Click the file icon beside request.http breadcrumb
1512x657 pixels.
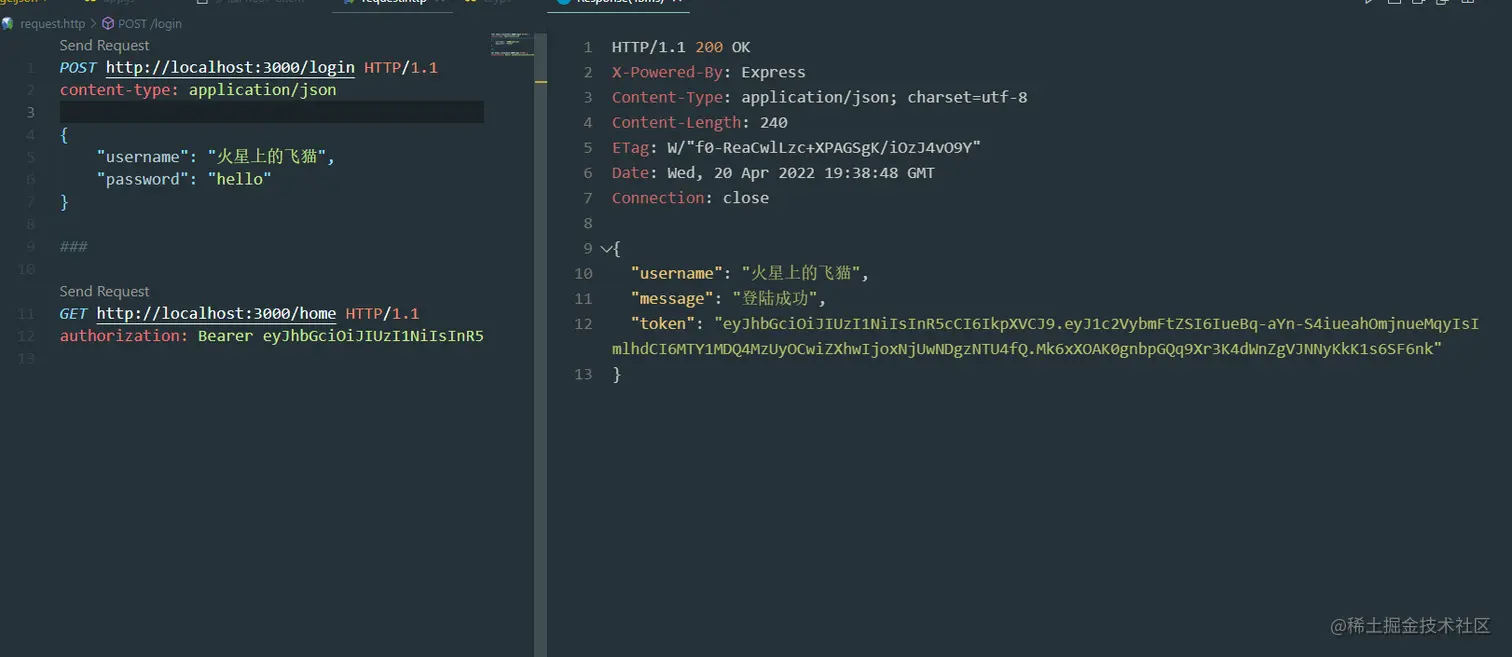coord(8,23)
